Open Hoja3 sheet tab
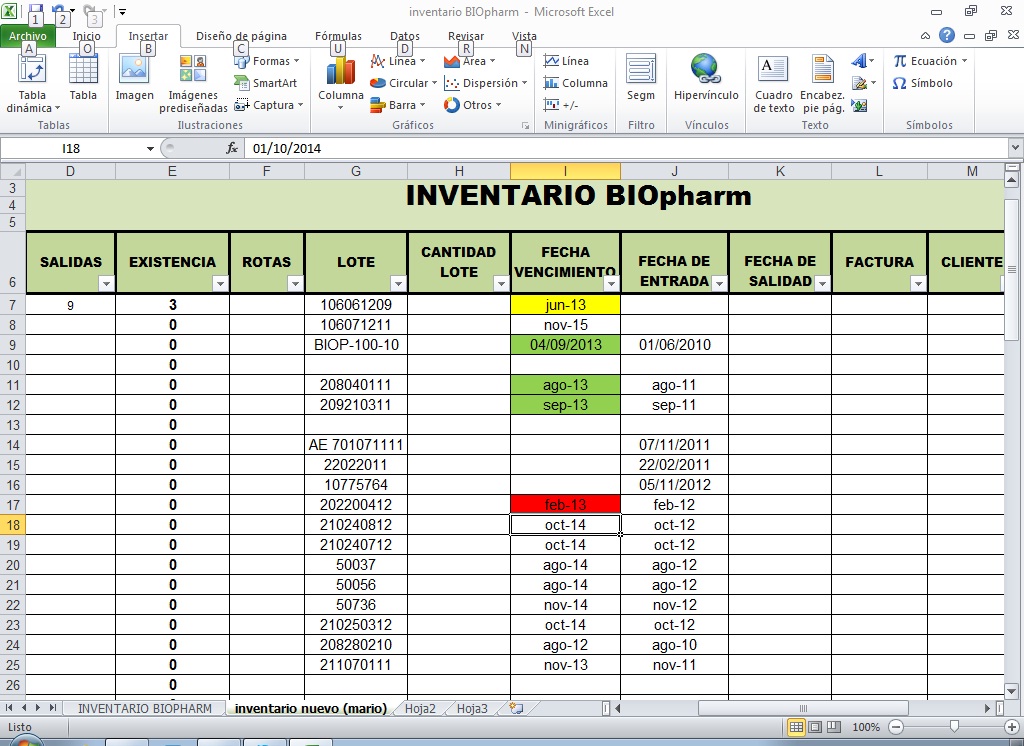The width and height of the screenshot is (1024, 746). click(472, 708)
